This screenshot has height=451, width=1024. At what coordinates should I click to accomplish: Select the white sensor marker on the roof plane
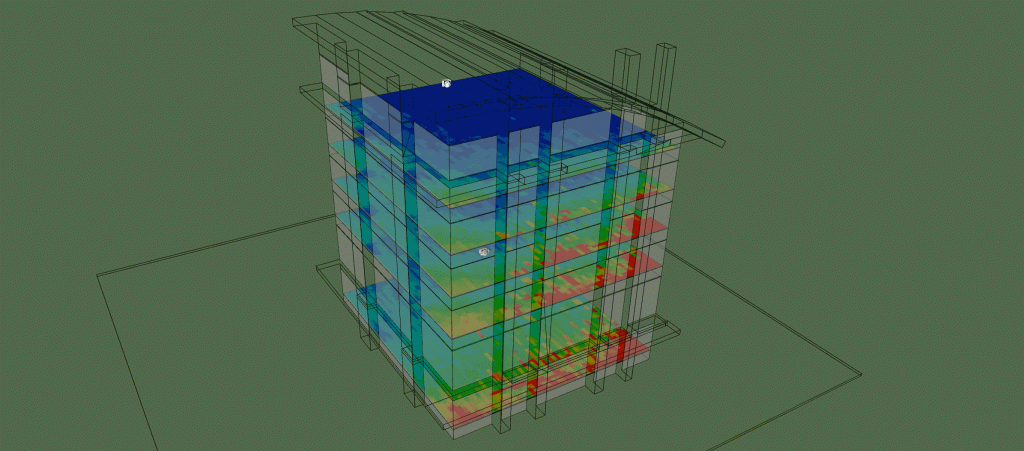446,84
